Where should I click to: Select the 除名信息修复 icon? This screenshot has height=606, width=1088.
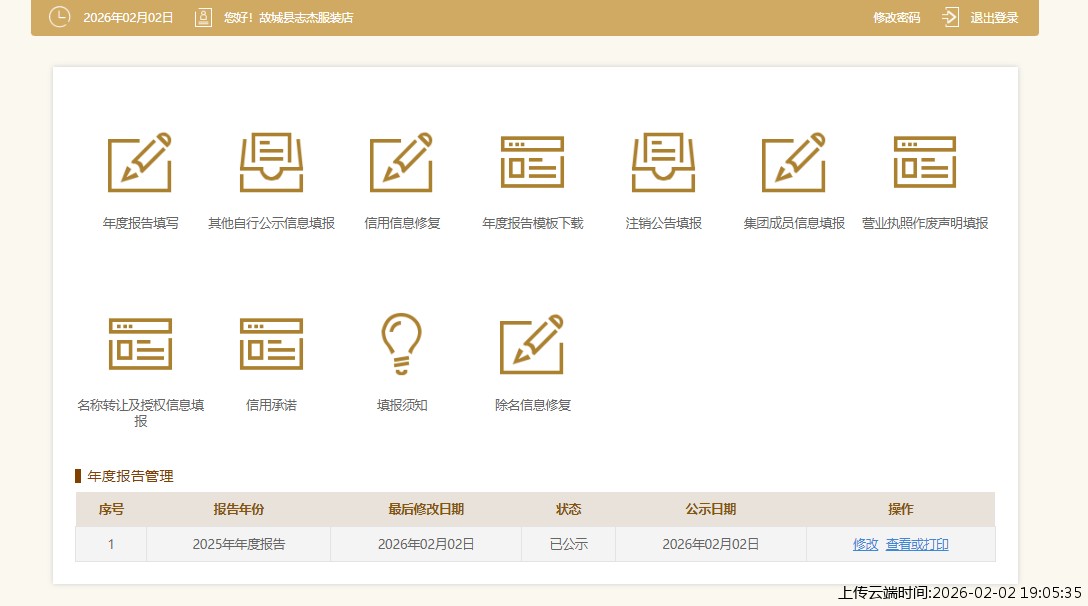click(532, 344)
